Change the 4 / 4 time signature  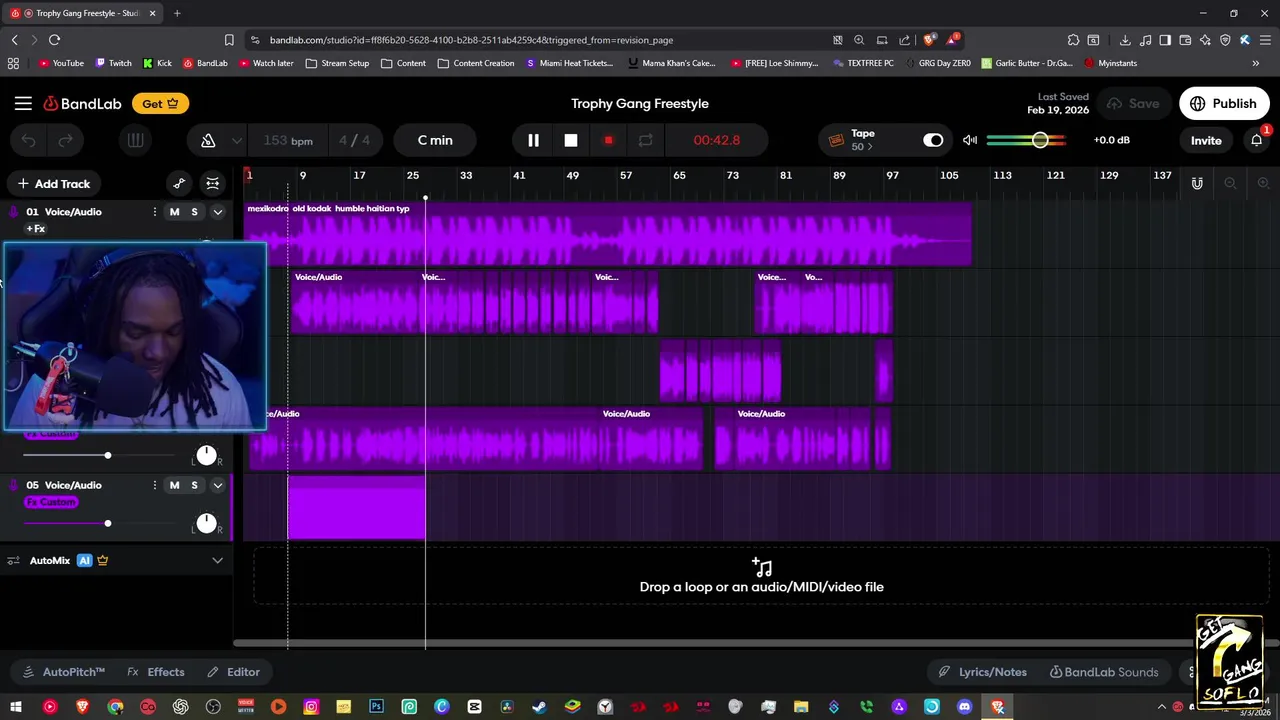click(x=354, y=140)
